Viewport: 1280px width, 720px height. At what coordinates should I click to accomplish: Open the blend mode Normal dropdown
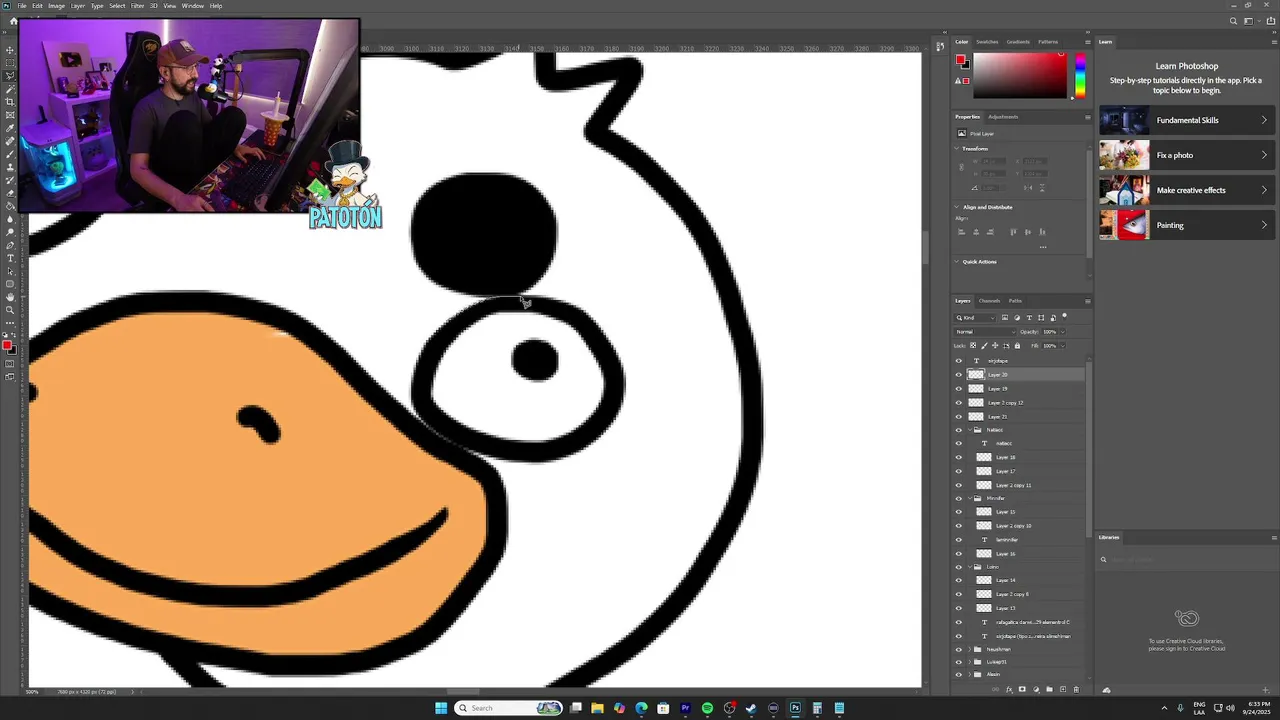[985, 332]
